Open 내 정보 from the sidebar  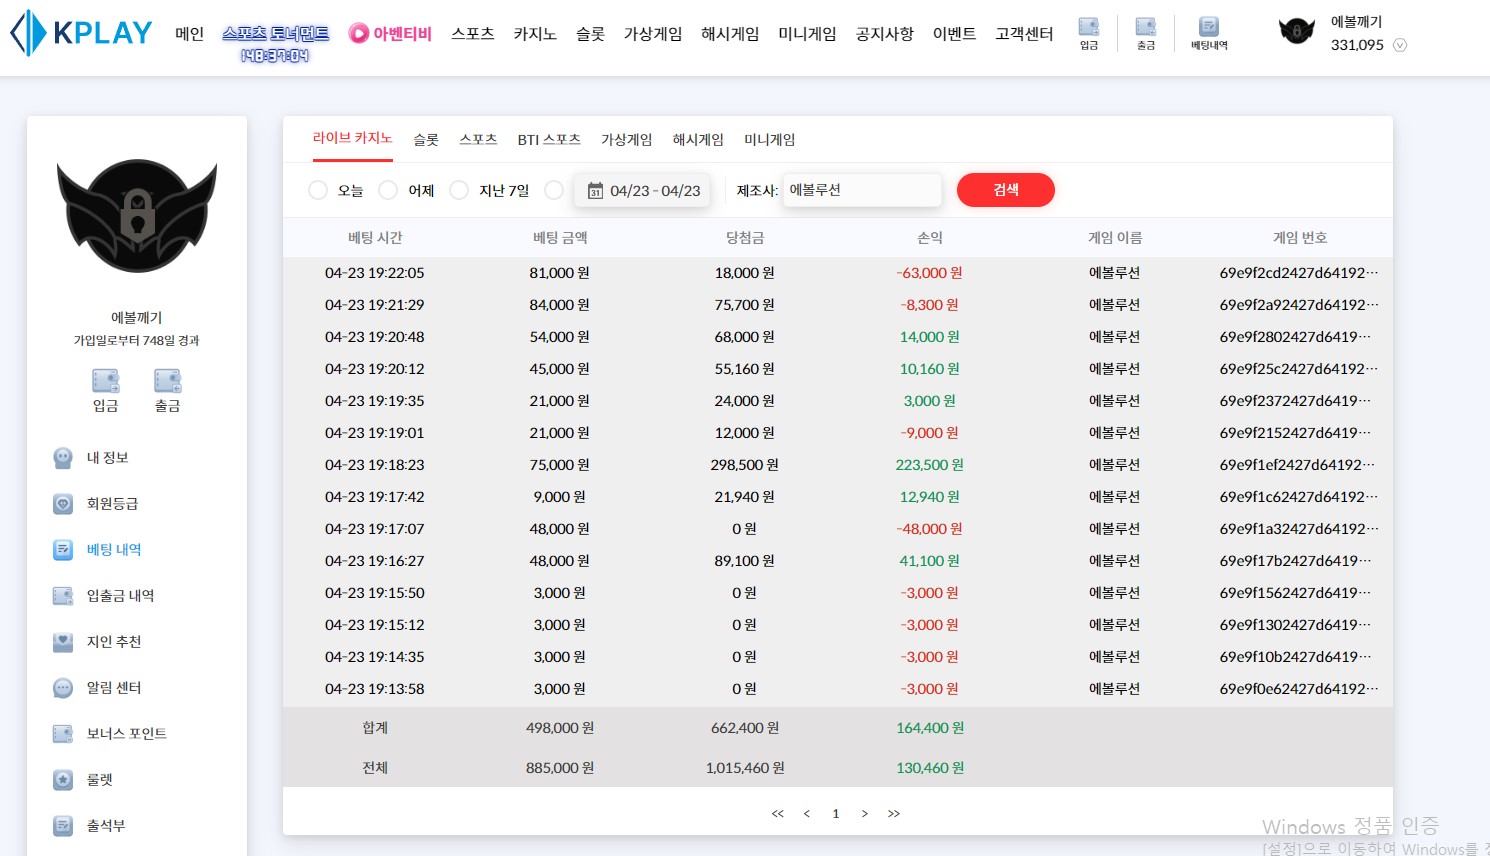pyautogui.click(x=107, y=458)
